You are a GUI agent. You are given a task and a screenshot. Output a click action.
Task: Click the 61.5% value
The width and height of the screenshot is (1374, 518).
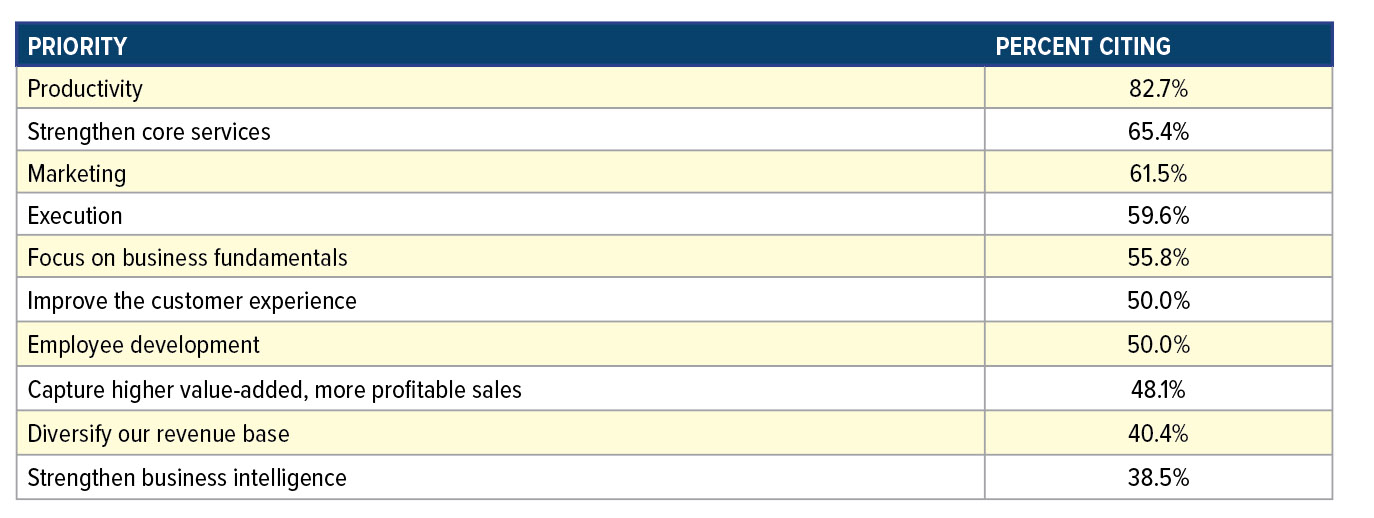1158,173
